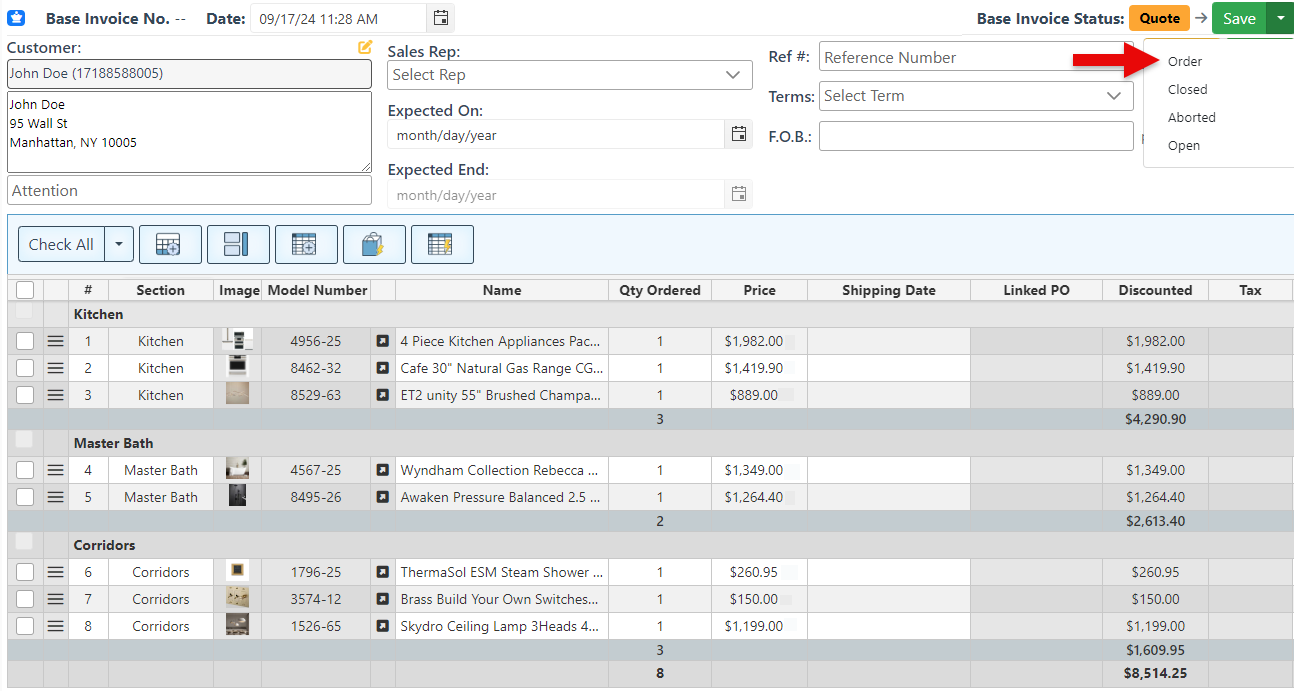
Task: Click the green Save button
Action: point(1239,18)
